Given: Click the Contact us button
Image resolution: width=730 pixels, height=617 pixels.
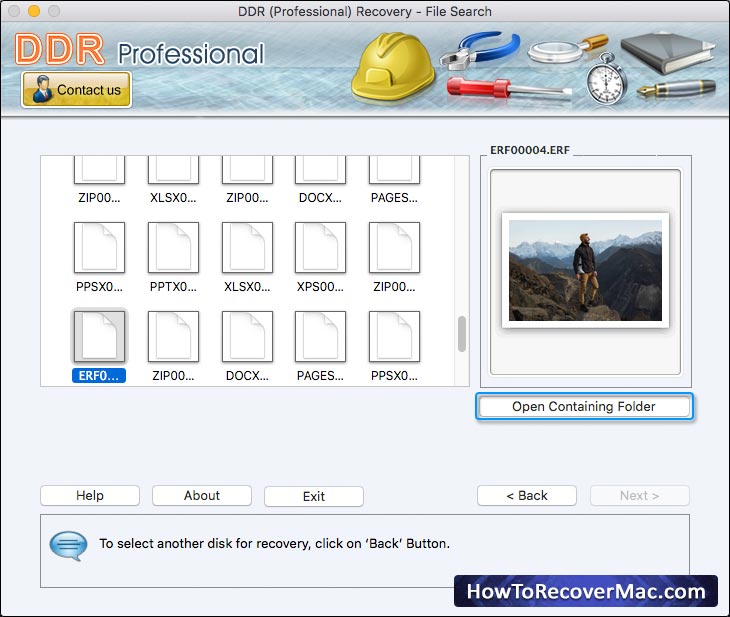Looking at the screenshot, I should (76, 89).
